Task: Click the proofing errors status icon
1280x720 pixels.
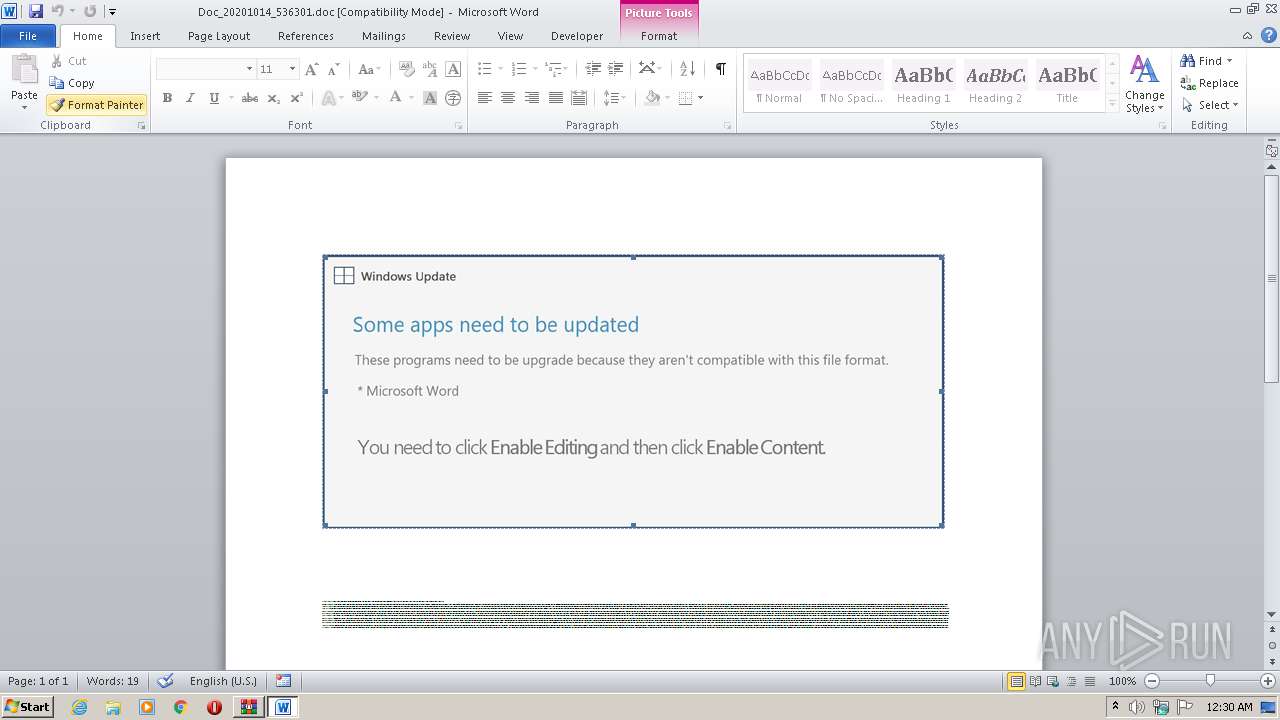Action: pyautogui.click(x=165, y=681)
